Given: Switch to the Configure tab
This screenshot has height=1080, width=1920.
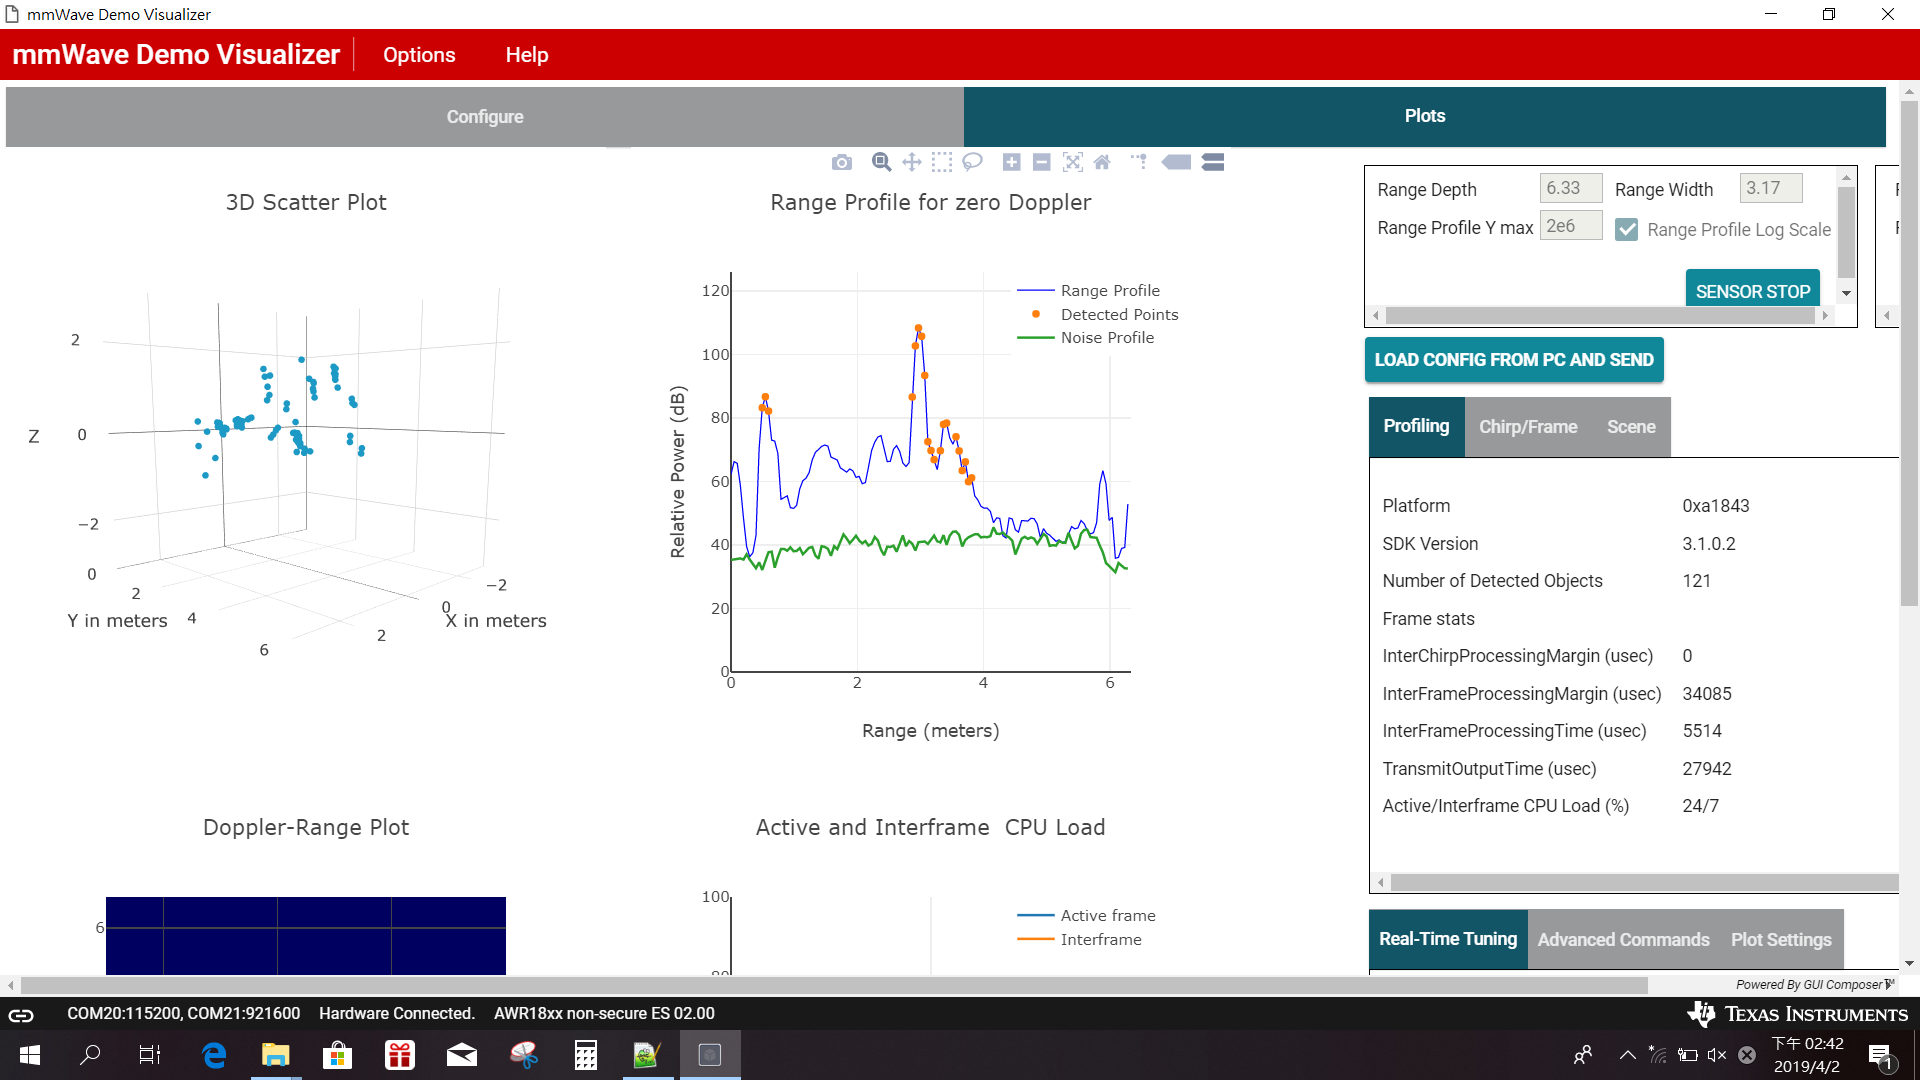Looking at the screenshot, I should point(485,117).
